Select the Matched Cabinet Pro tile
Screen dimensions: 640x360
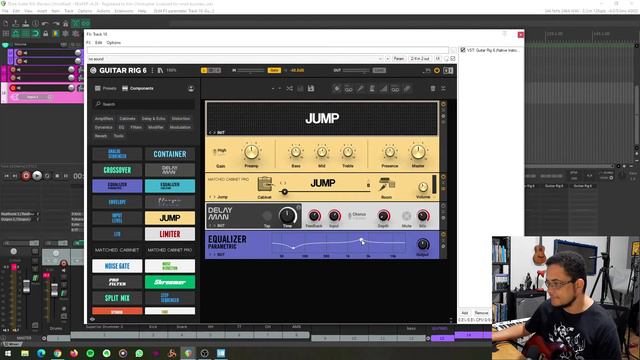[170, 250]
